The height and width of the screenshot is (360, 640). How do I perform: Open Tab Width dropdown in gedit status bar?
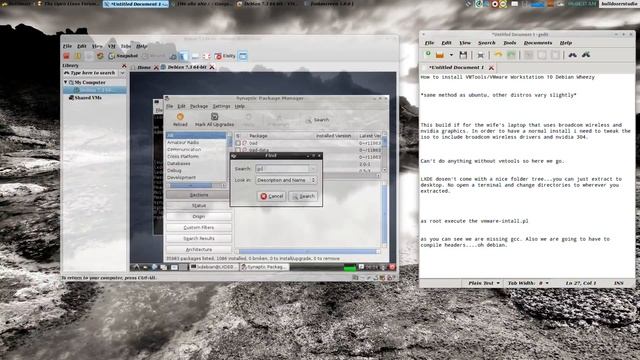pos(528,283)
